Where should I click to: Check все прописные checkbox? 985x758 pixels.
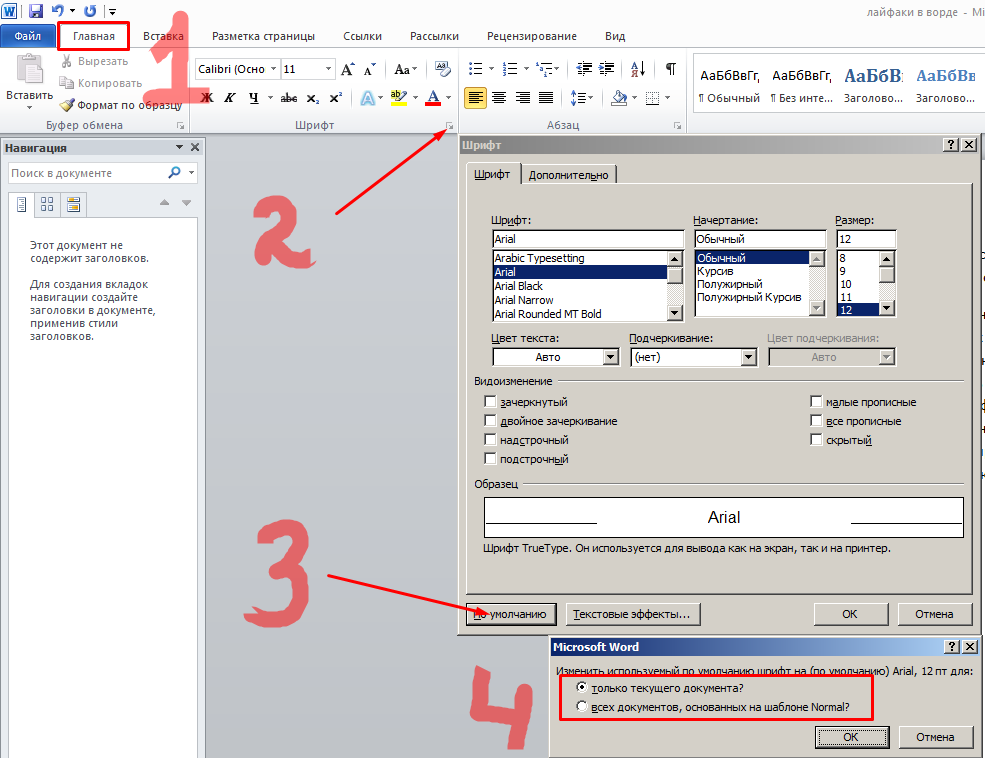click(816, 420)
